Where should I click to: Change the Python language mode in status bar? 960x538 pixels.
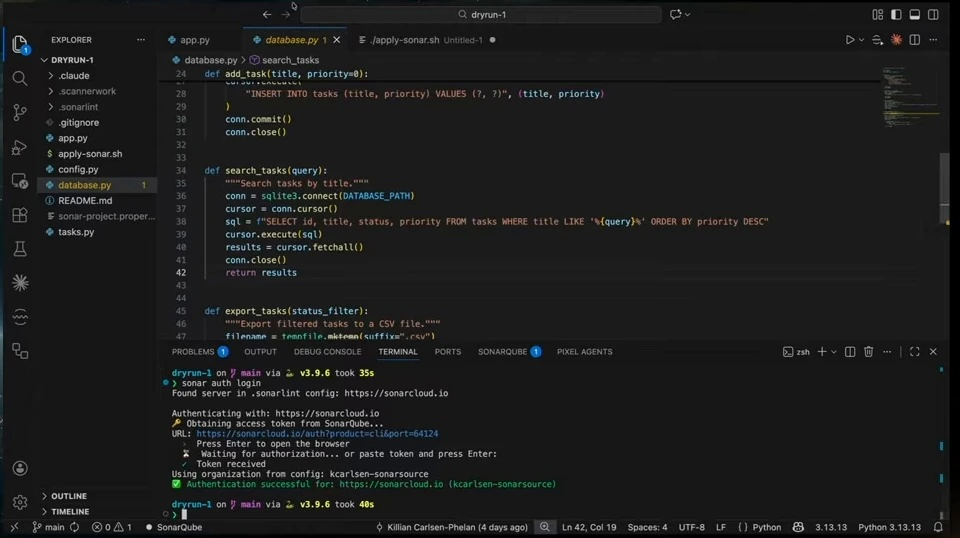[x=767, y=527]
